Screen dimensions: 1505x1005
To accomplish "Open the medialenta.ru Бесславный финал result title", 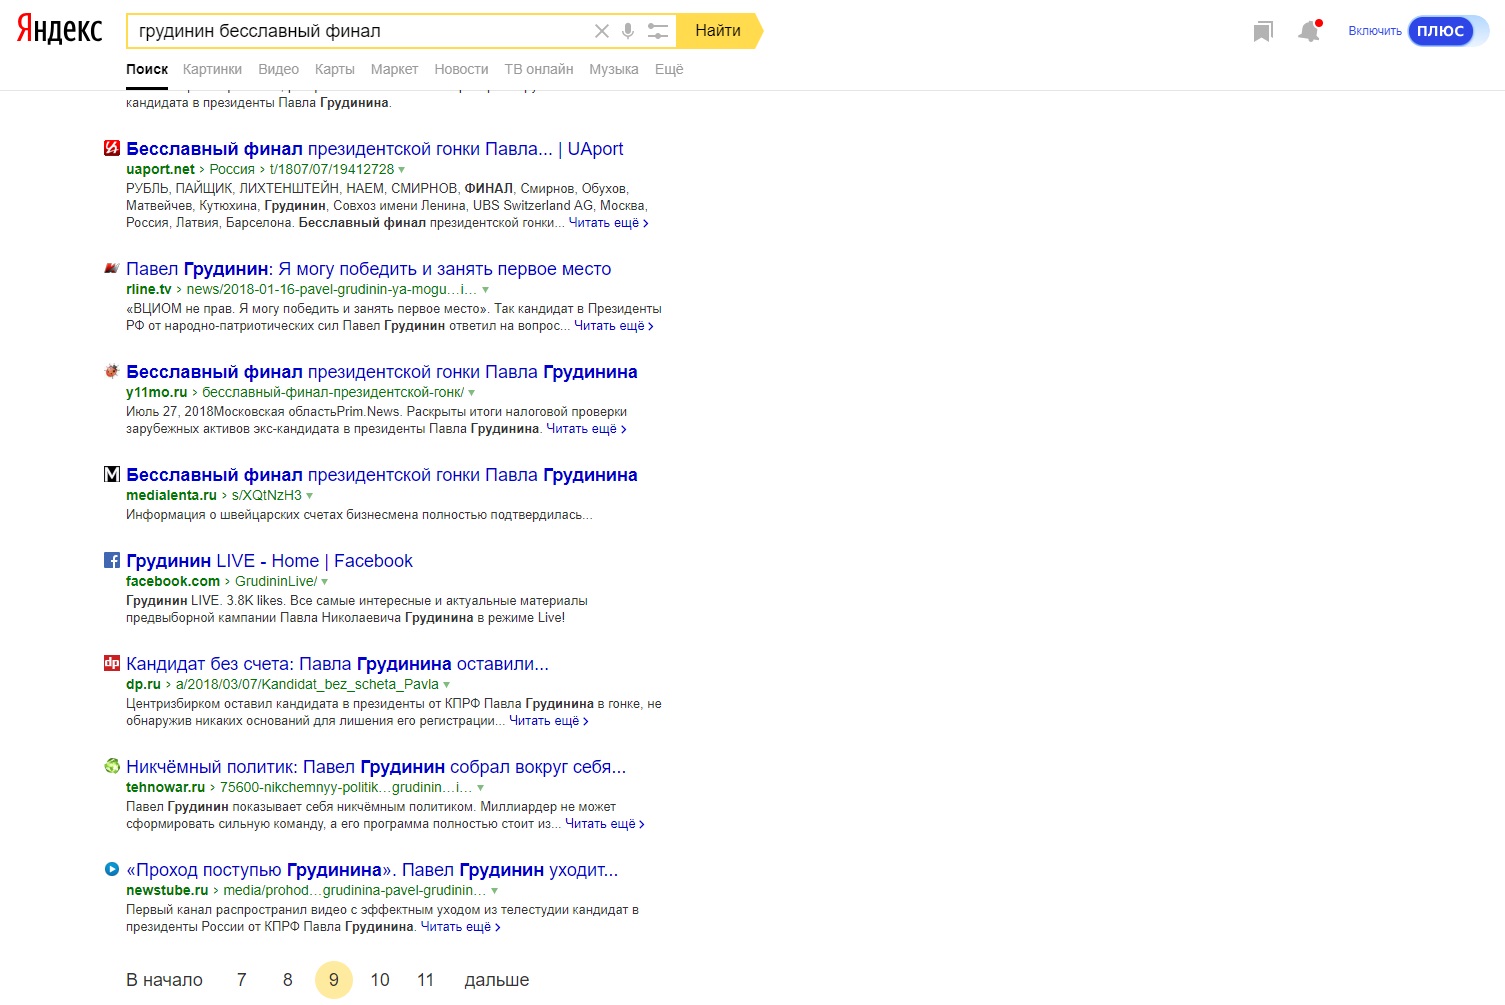I will pyautogui.click(x=382, y=475).
